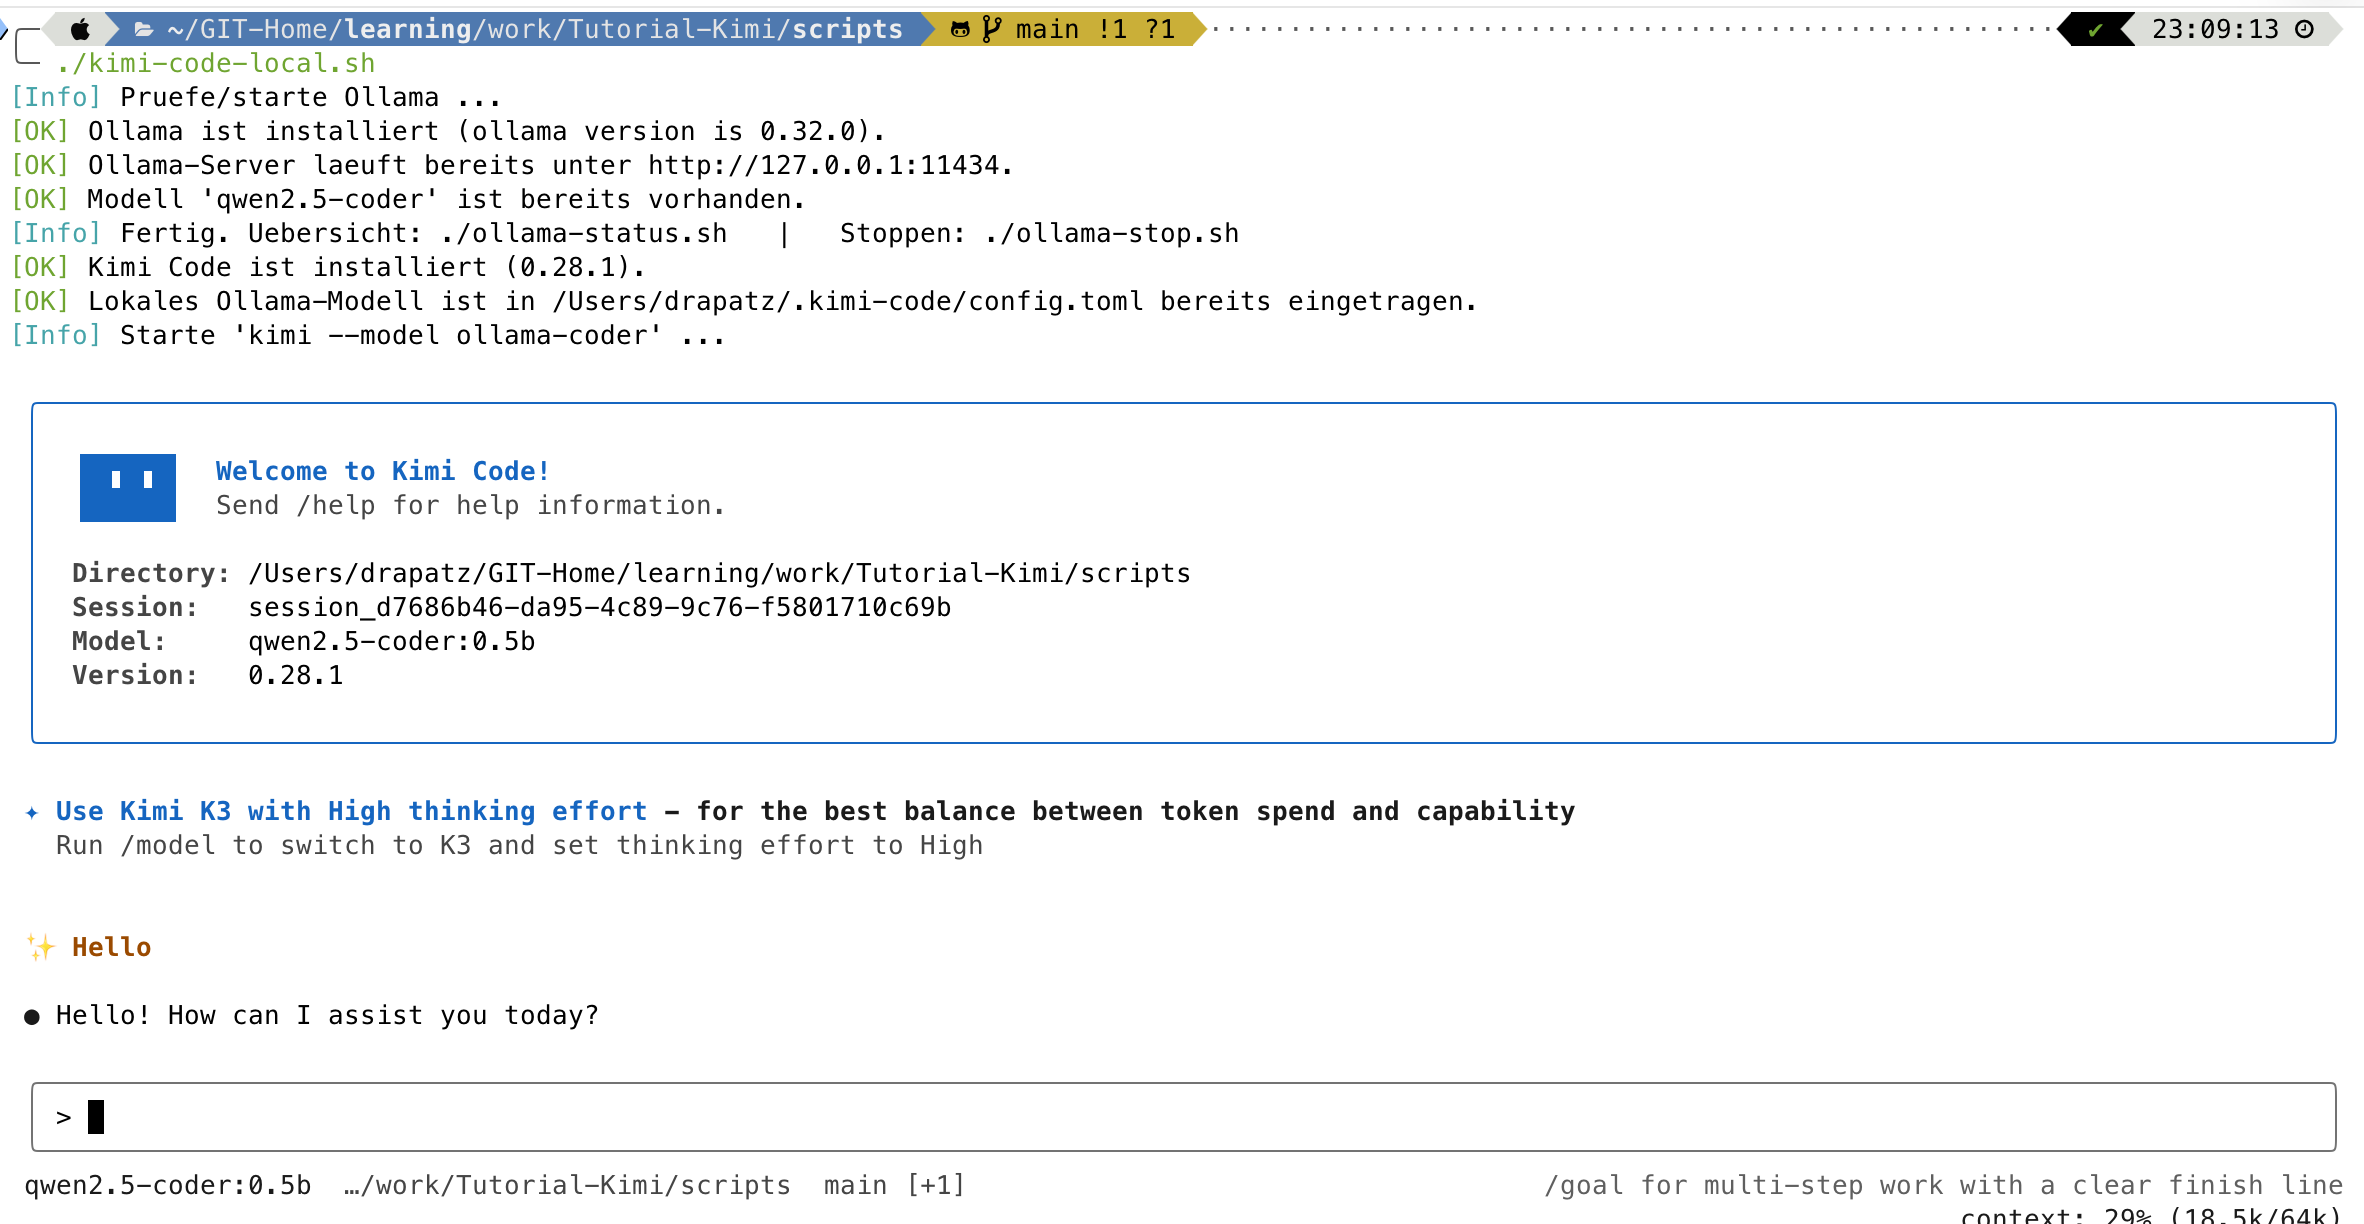This screenshot has width=2364, height=1224.
Task: Click the context 29% usage indicator
Action: (x=2151, y=1214)
